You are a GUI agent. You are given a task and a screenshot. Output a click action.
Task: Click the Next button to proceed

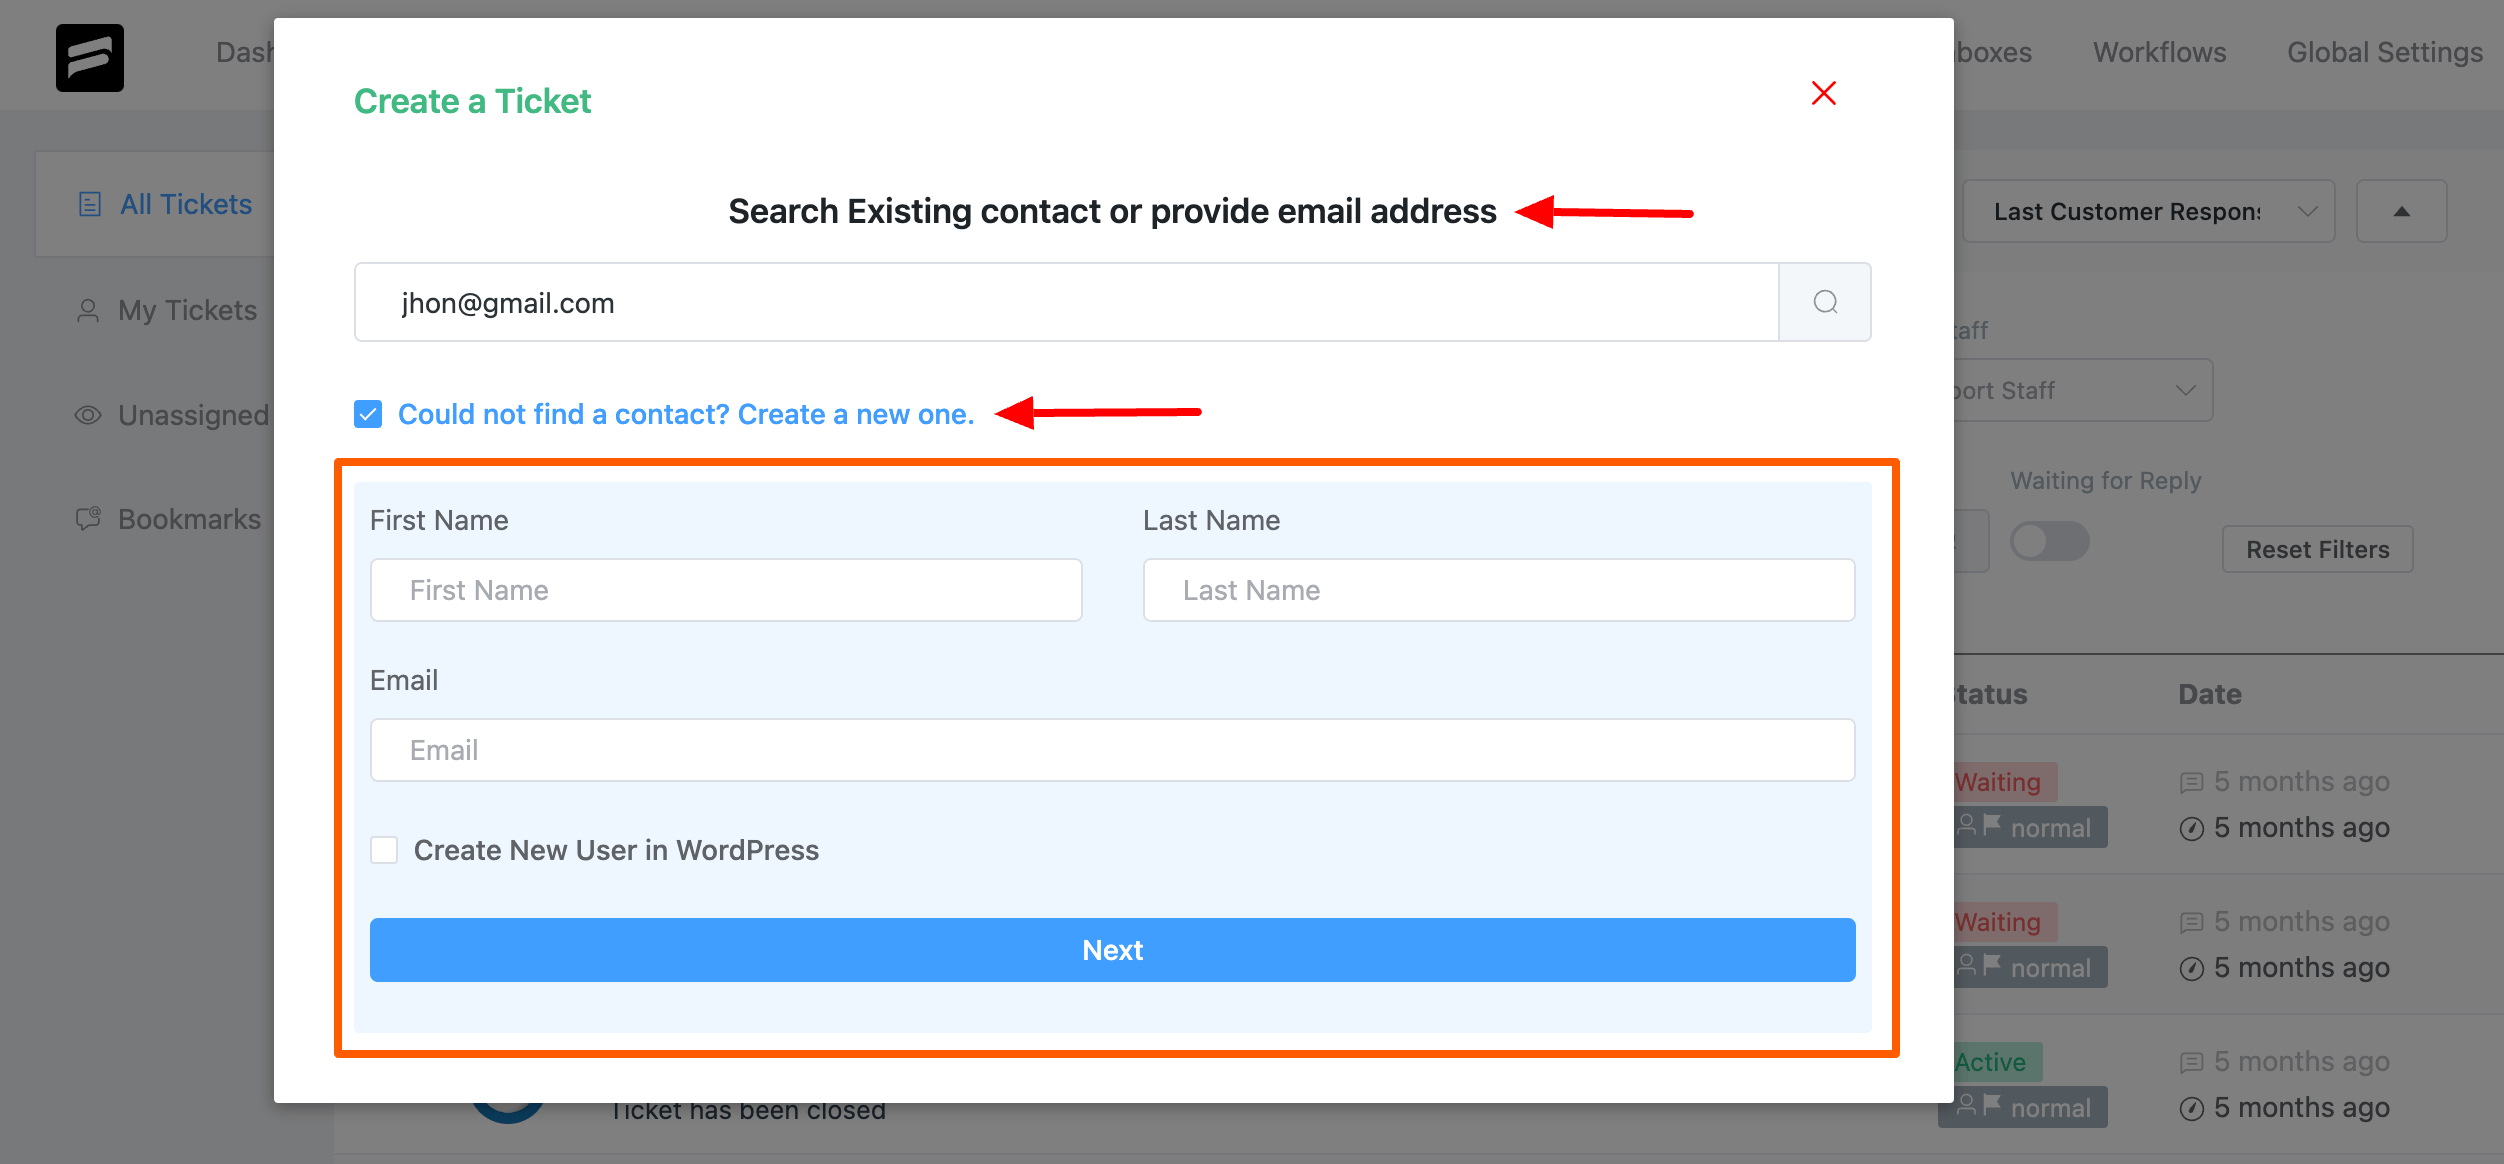[1113, 948]
